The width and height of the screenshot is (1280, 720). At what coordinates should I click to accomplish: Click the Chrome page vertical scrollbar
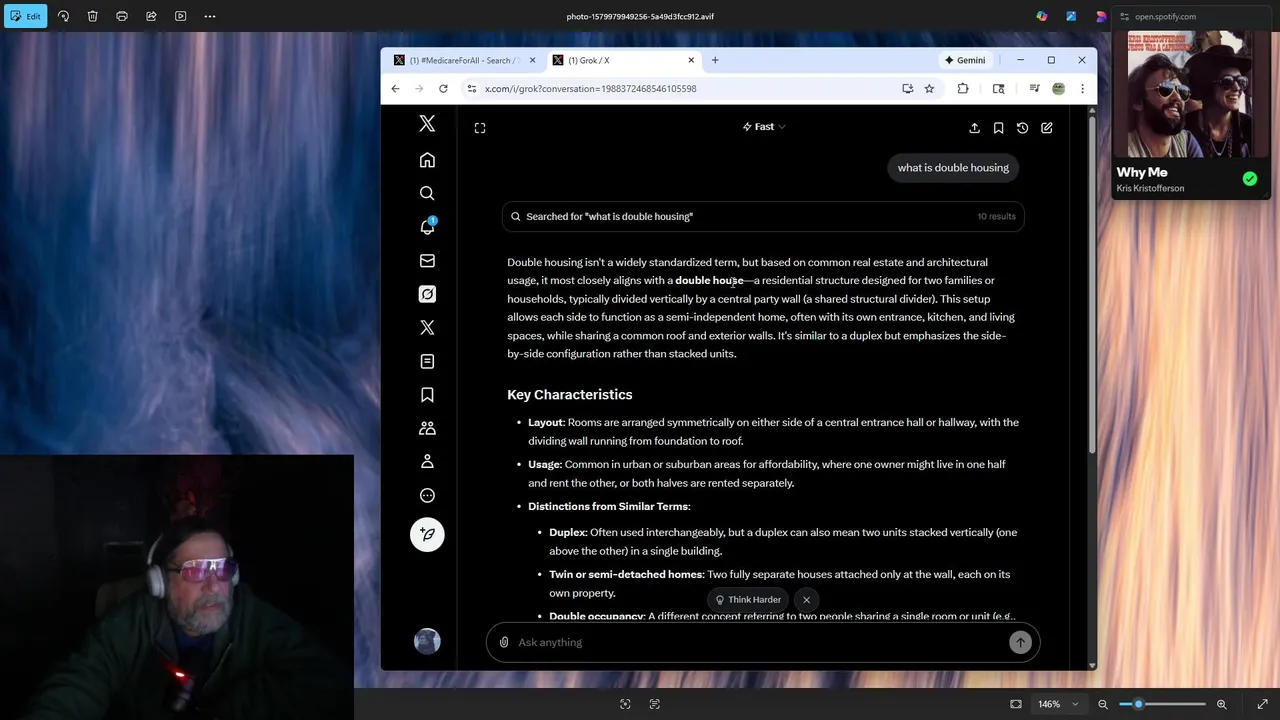[1092, 285]
